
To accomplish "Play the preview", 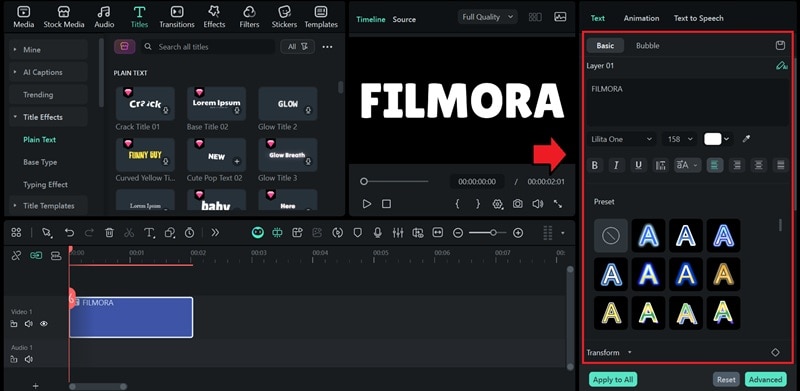I will 367,204.
